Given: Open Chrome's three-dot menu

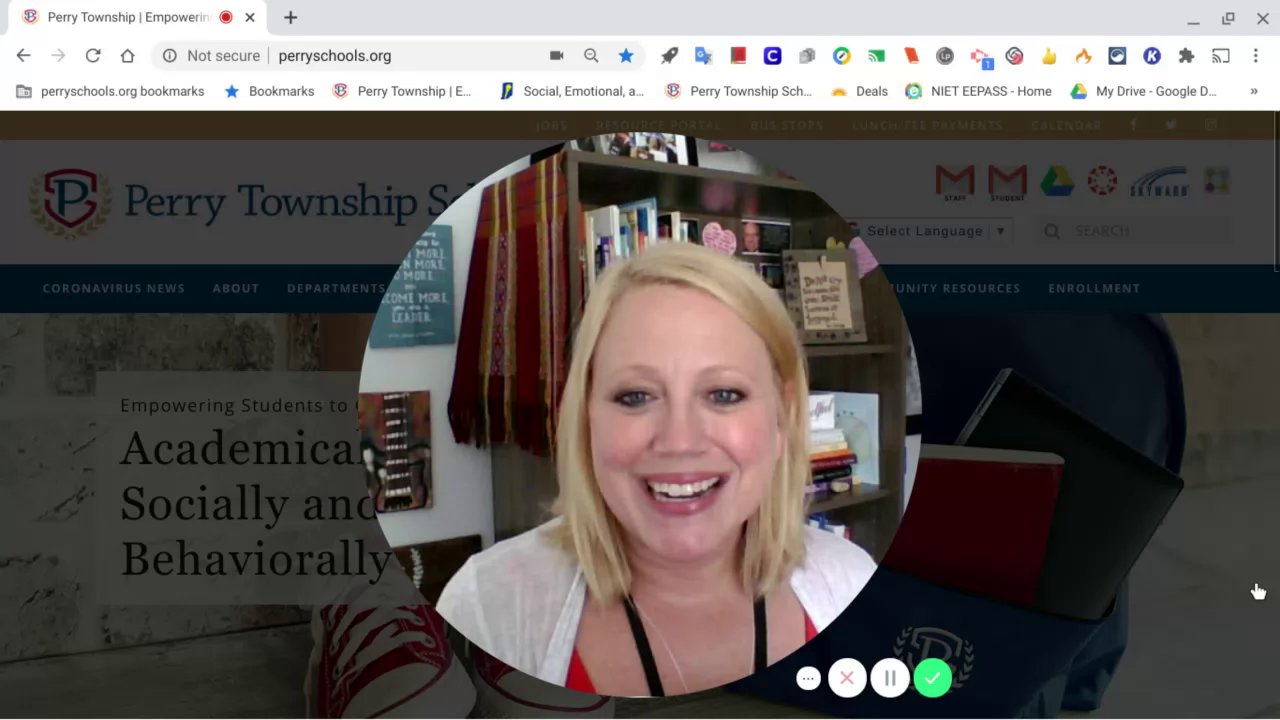Looking at the screenshot, I should [x=1255, y=56].
